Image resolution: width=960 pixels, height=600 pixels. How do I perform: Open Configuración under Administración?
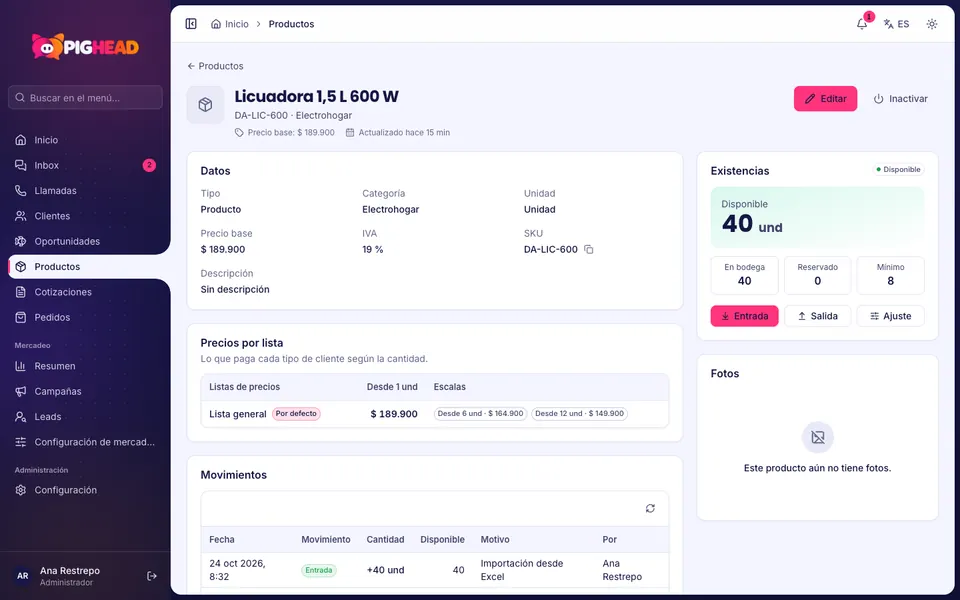click(x=86, y=490)
